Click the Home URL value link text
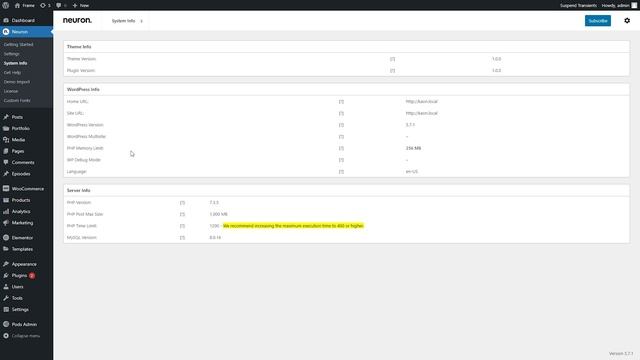The height and width of the screenshot is (360, 640). [421, 102]
